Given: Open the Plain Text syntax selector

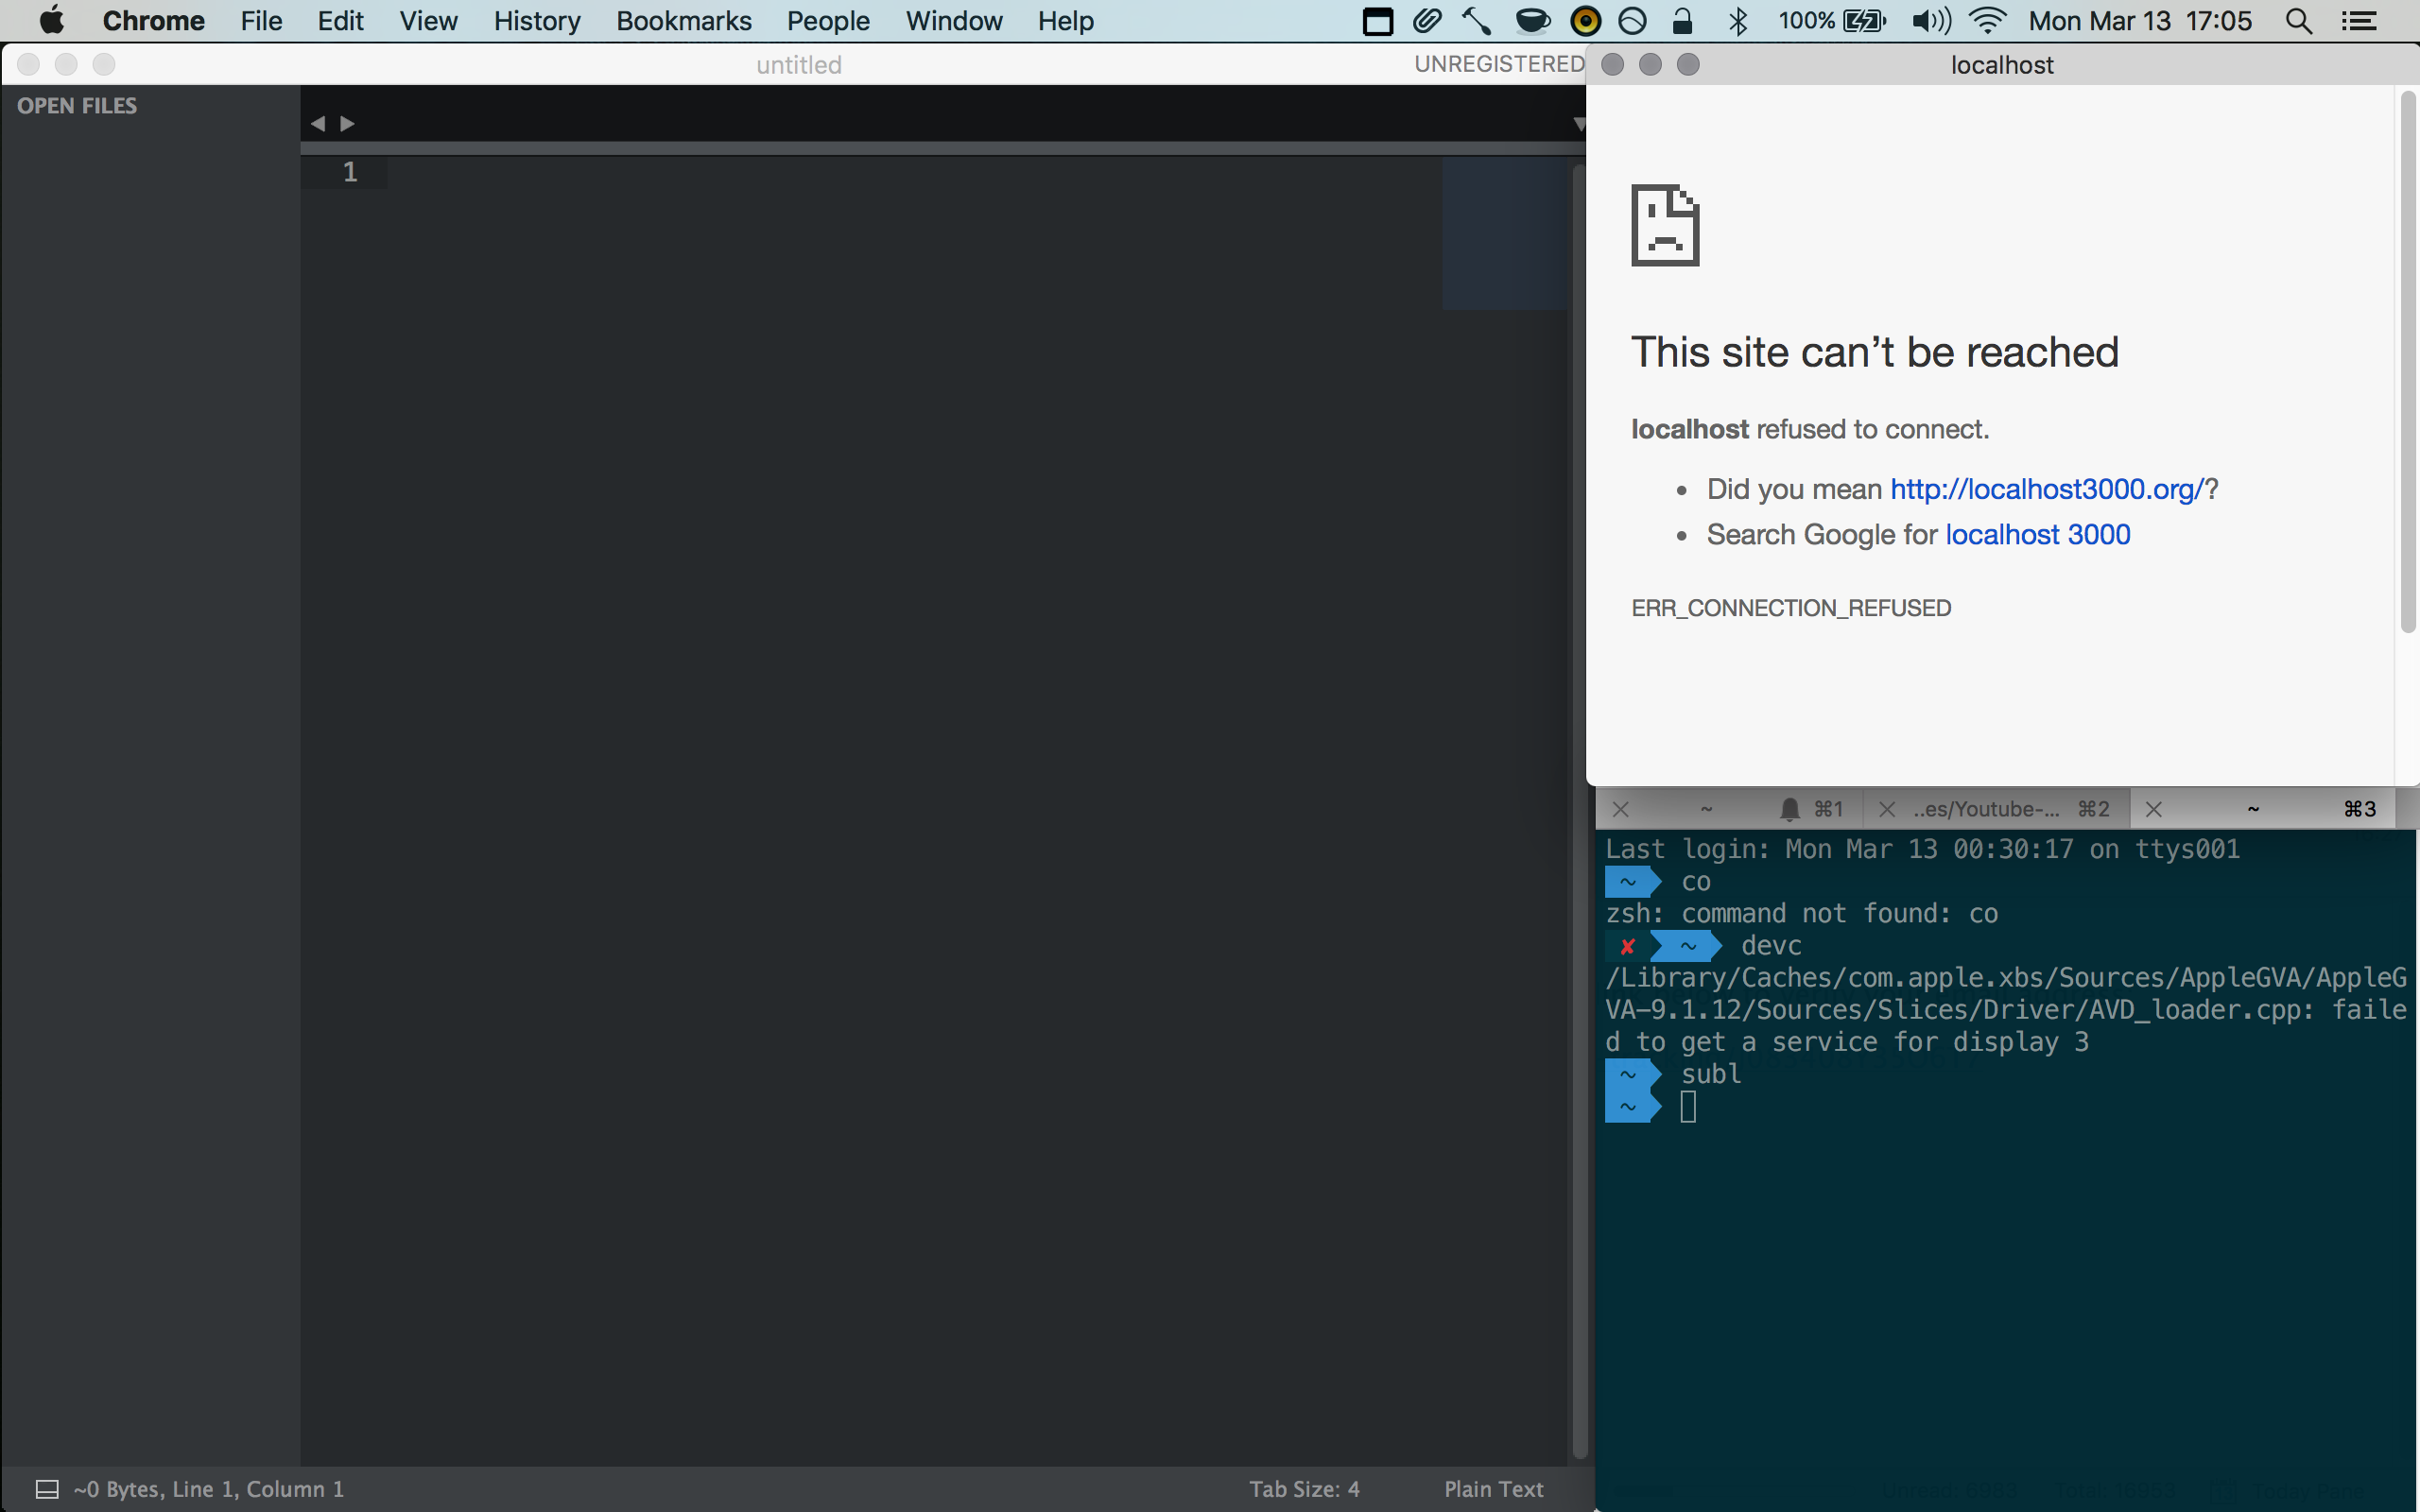Looking at the screenshot, I should (x=1493, y=1489).
